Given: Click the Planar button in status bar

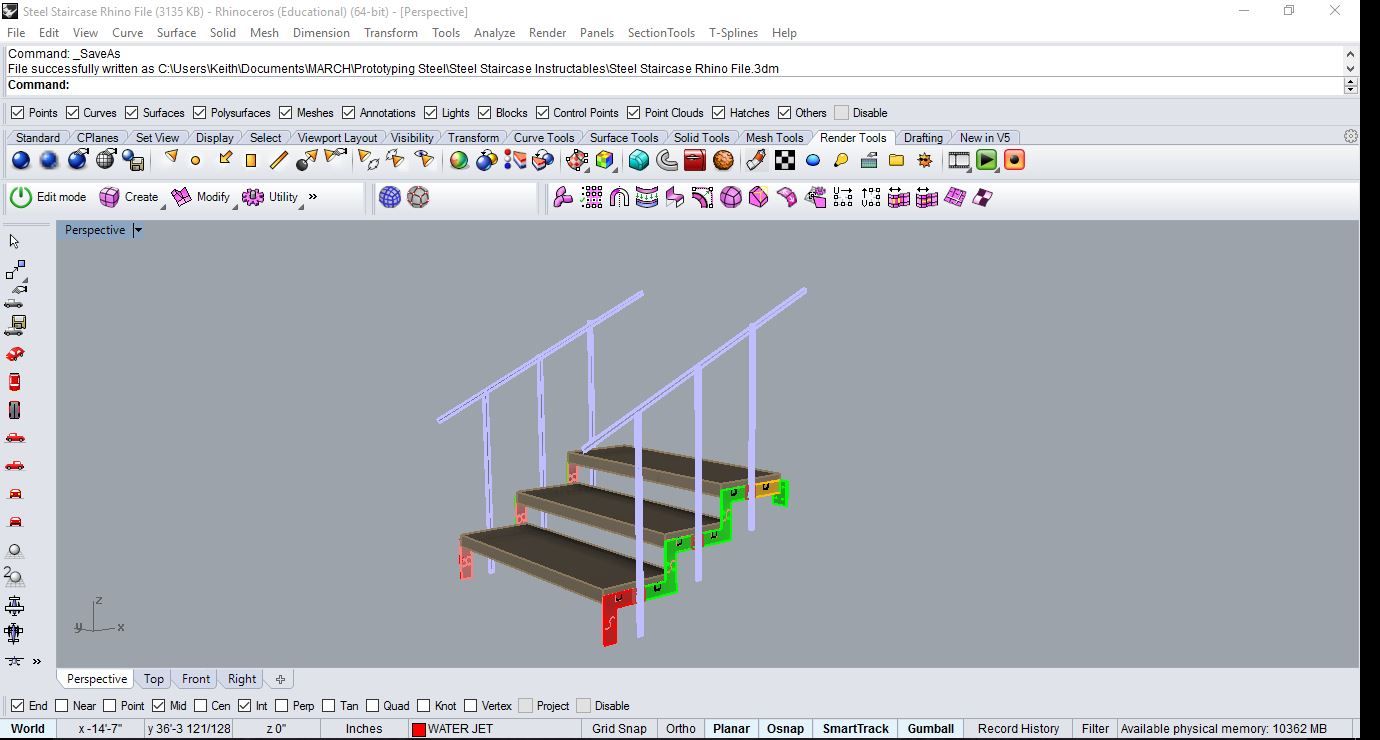Looking at the screenshot, I should [731, 729].
